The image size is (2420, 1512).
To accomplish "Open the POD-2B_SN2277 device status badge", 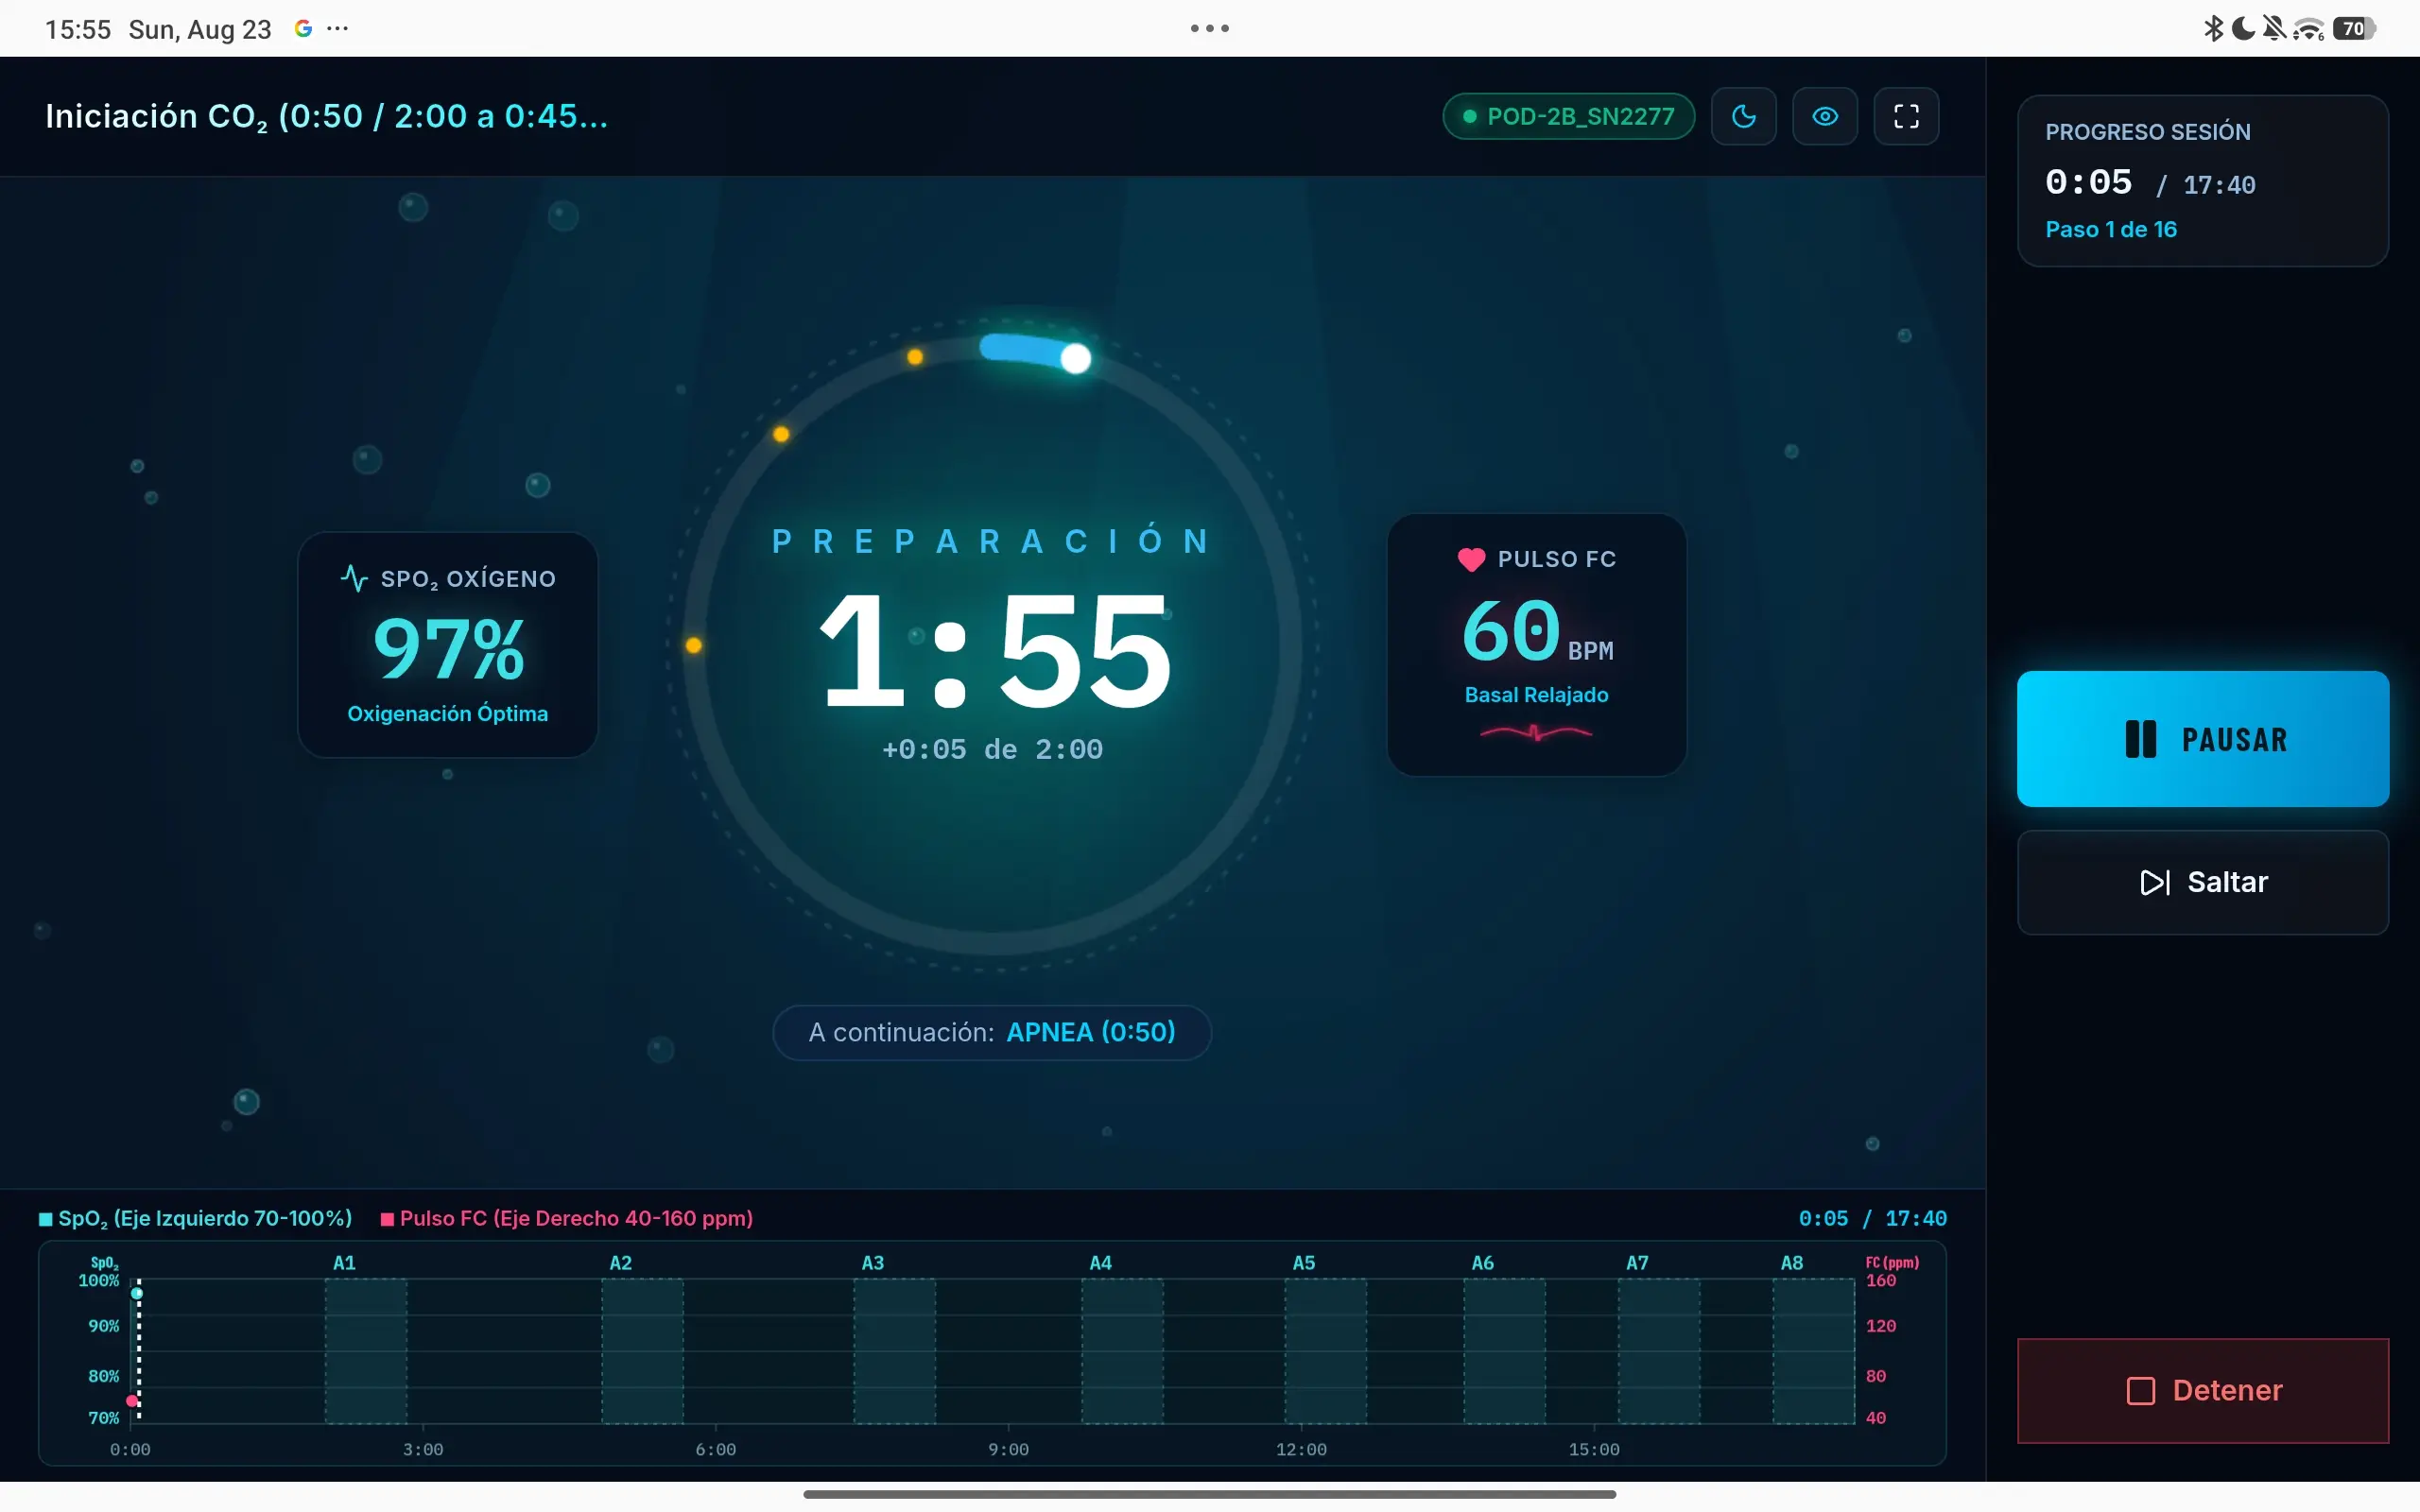I will 1568,116.
